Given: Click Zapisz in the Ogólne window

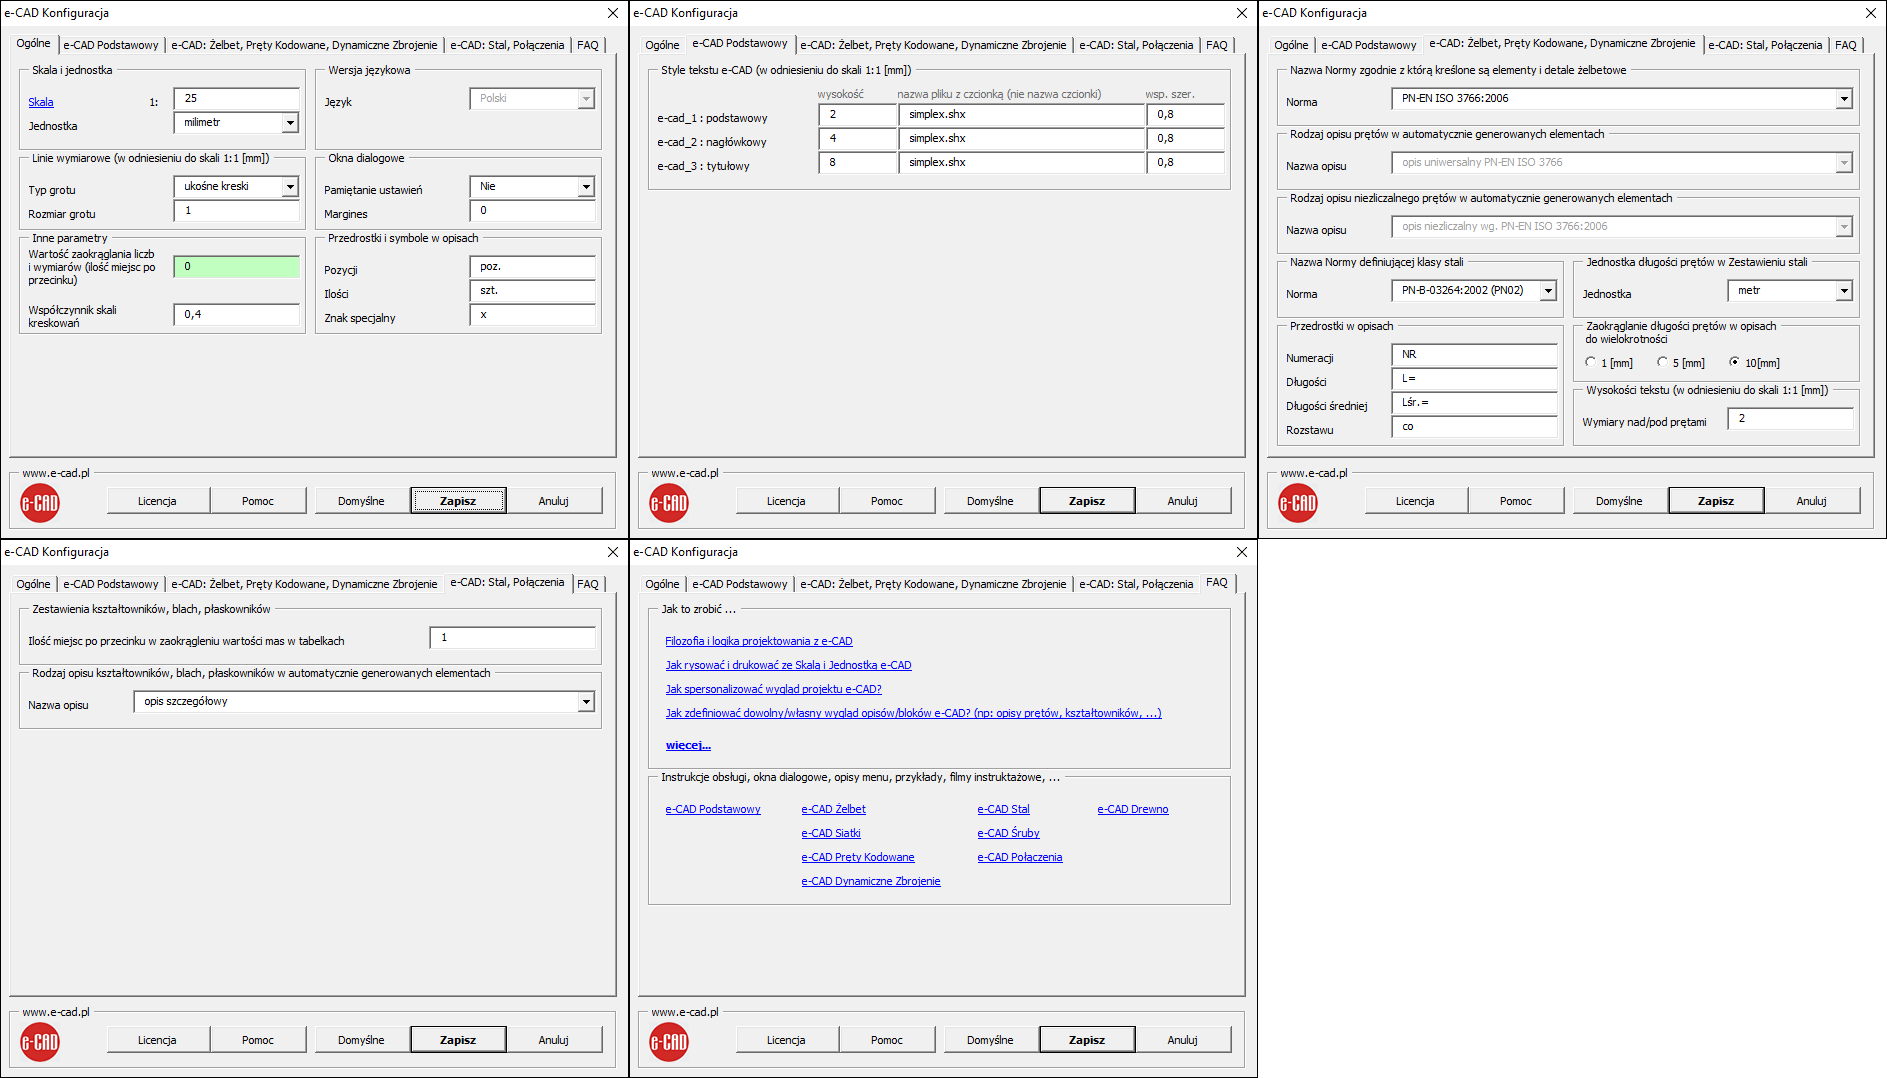Looking at the screenshot, I should [x=458, y=501].
